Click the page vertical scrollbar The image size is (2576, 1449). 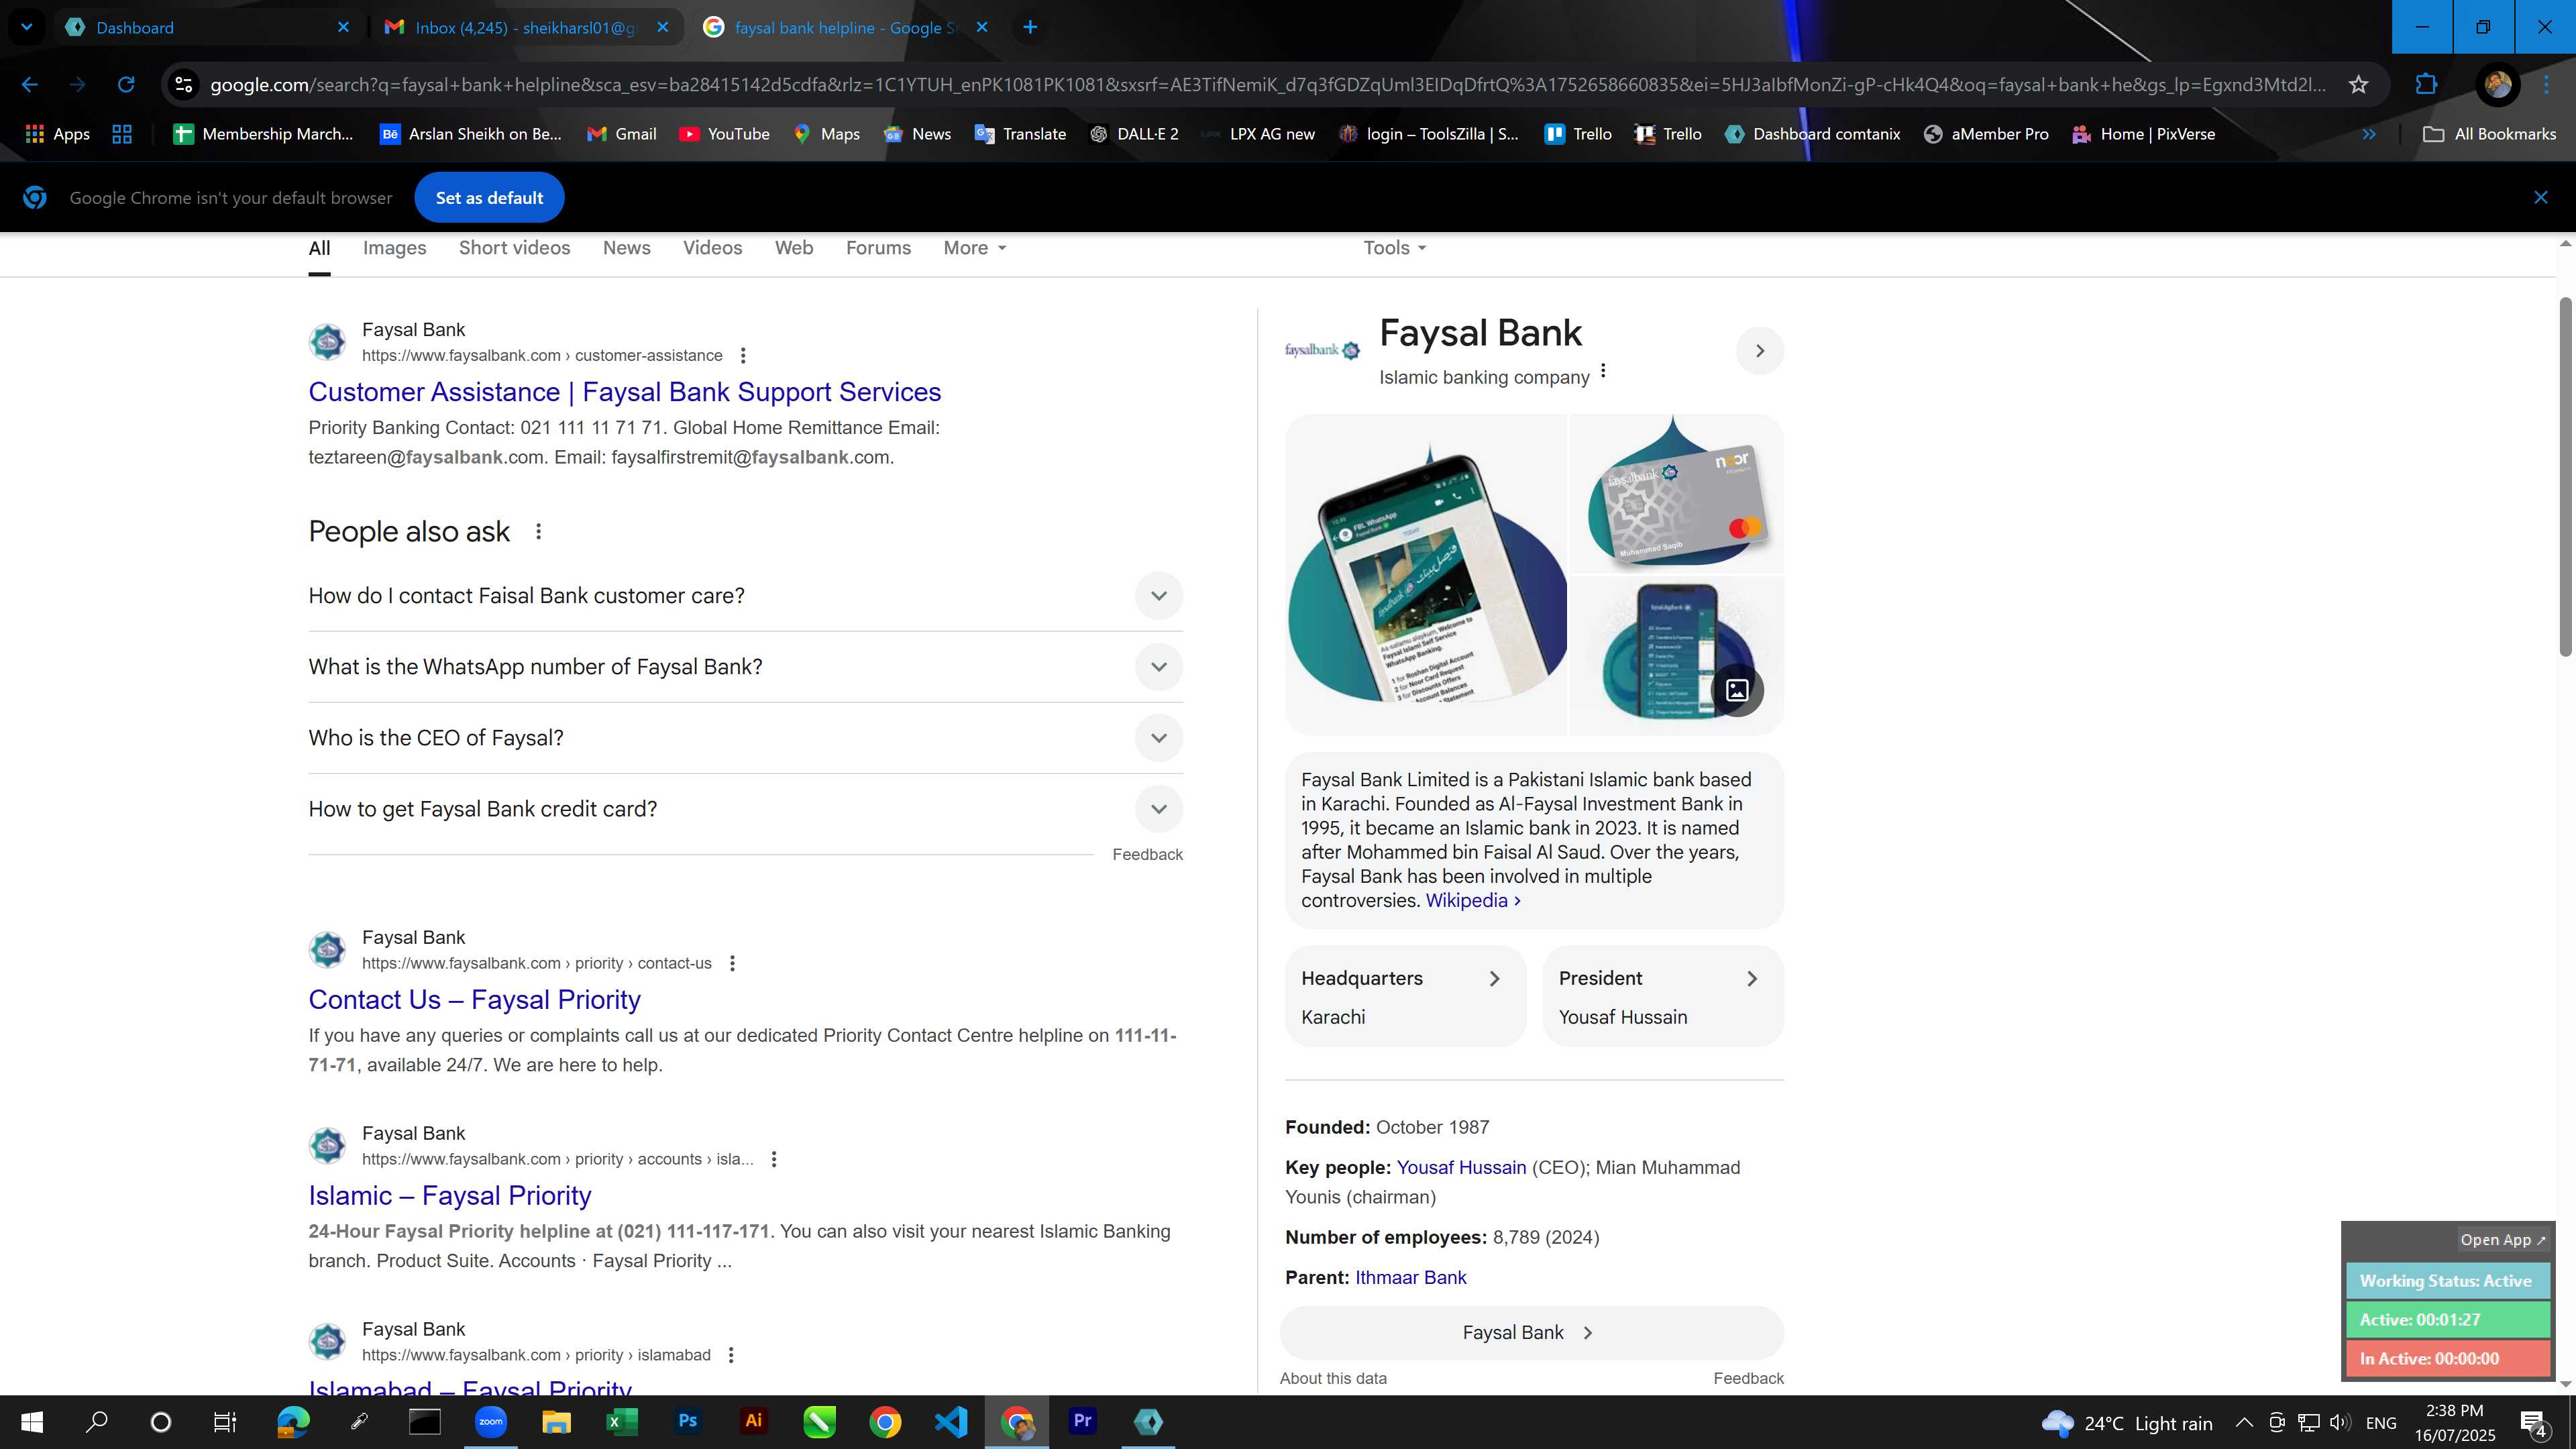coord(2565,477)
